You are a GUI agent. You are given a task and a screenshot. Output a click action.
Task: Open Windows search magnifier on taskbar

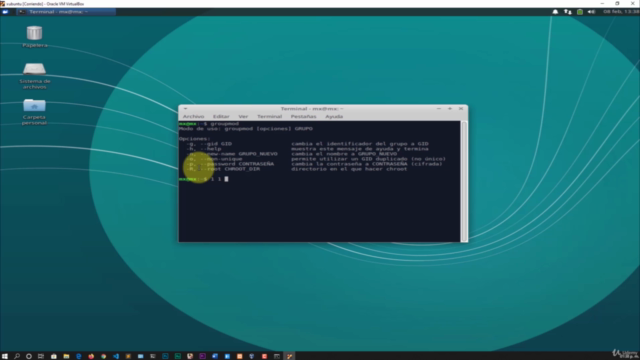coord(17,356)
